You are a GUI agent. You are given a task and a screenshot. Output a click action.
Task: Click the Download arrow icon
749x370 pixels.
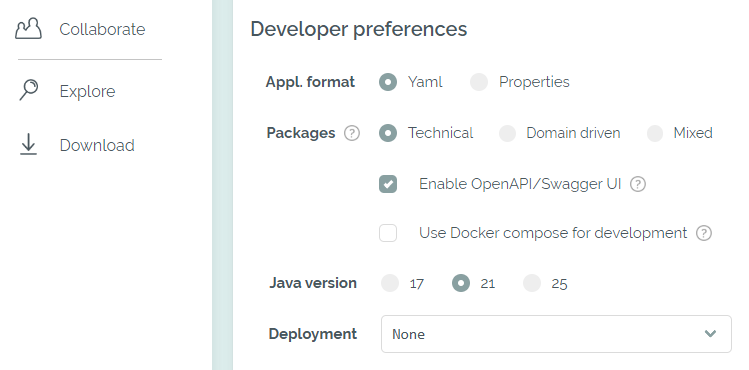[28, 145]
